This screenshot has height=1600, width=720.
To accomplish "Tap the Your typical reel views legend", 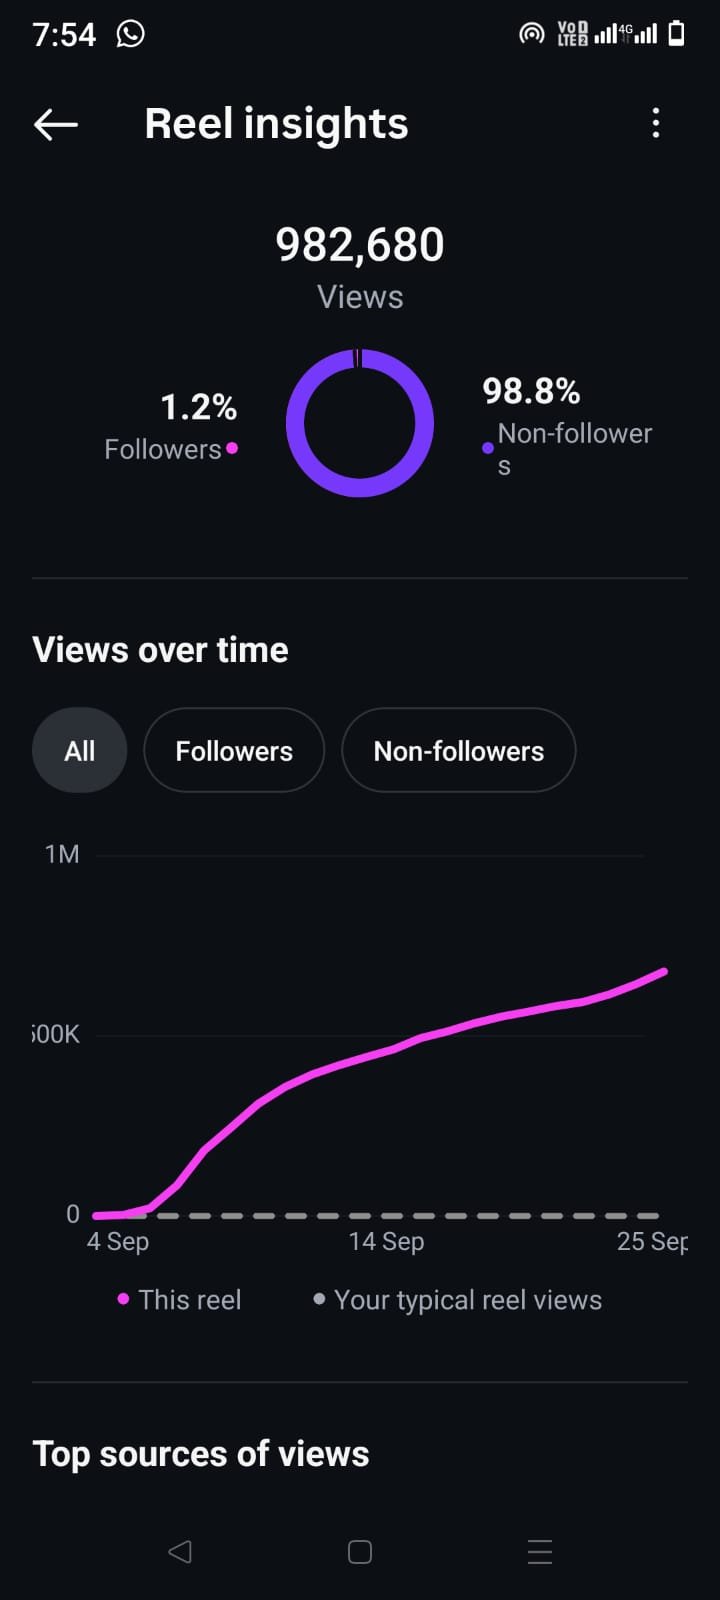I will [x=458, y=1300].
